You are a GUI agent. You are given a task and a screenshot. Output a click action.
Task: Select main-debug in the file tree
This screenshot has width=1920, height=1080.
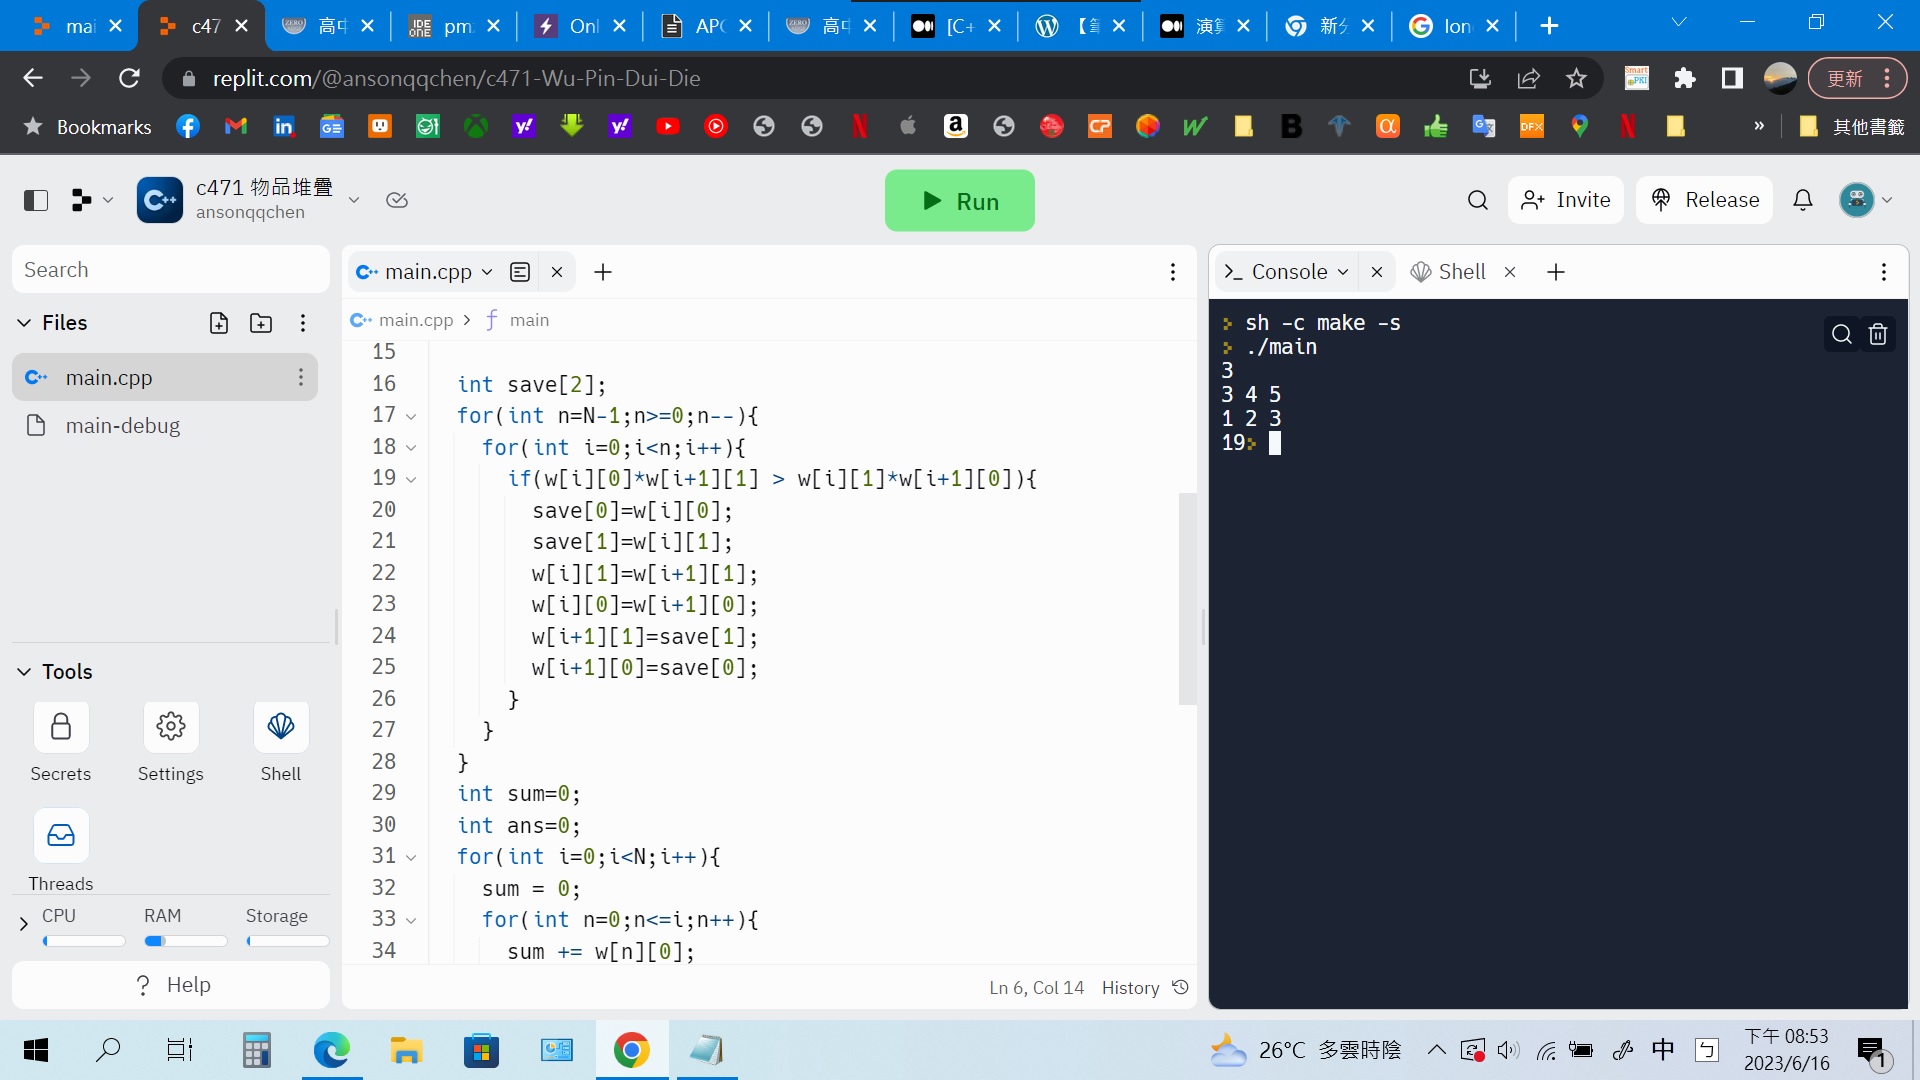point(122,426)
